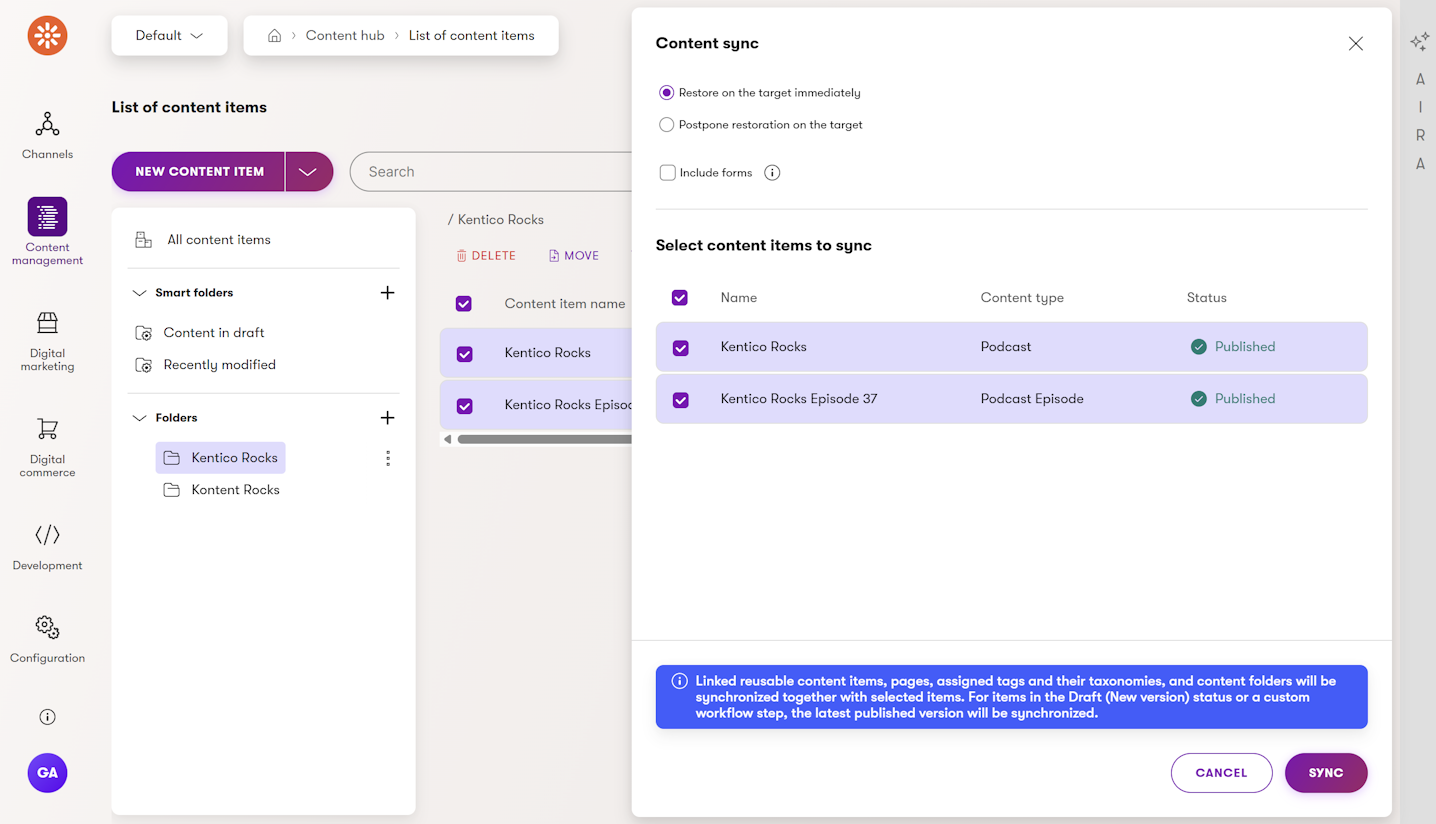
Task: Uncheck Kentico Rocks in sync dialog
Action: point(681,348)
